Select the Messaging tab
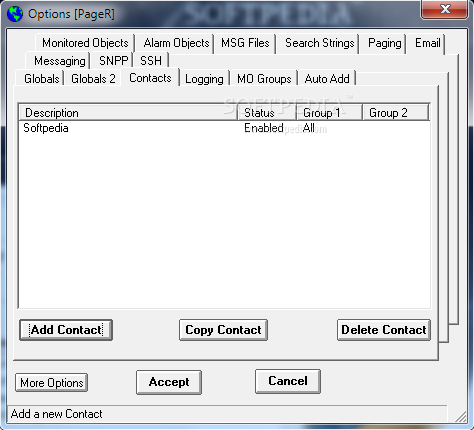This screenshot has height=430, width=474. (59, 61)
